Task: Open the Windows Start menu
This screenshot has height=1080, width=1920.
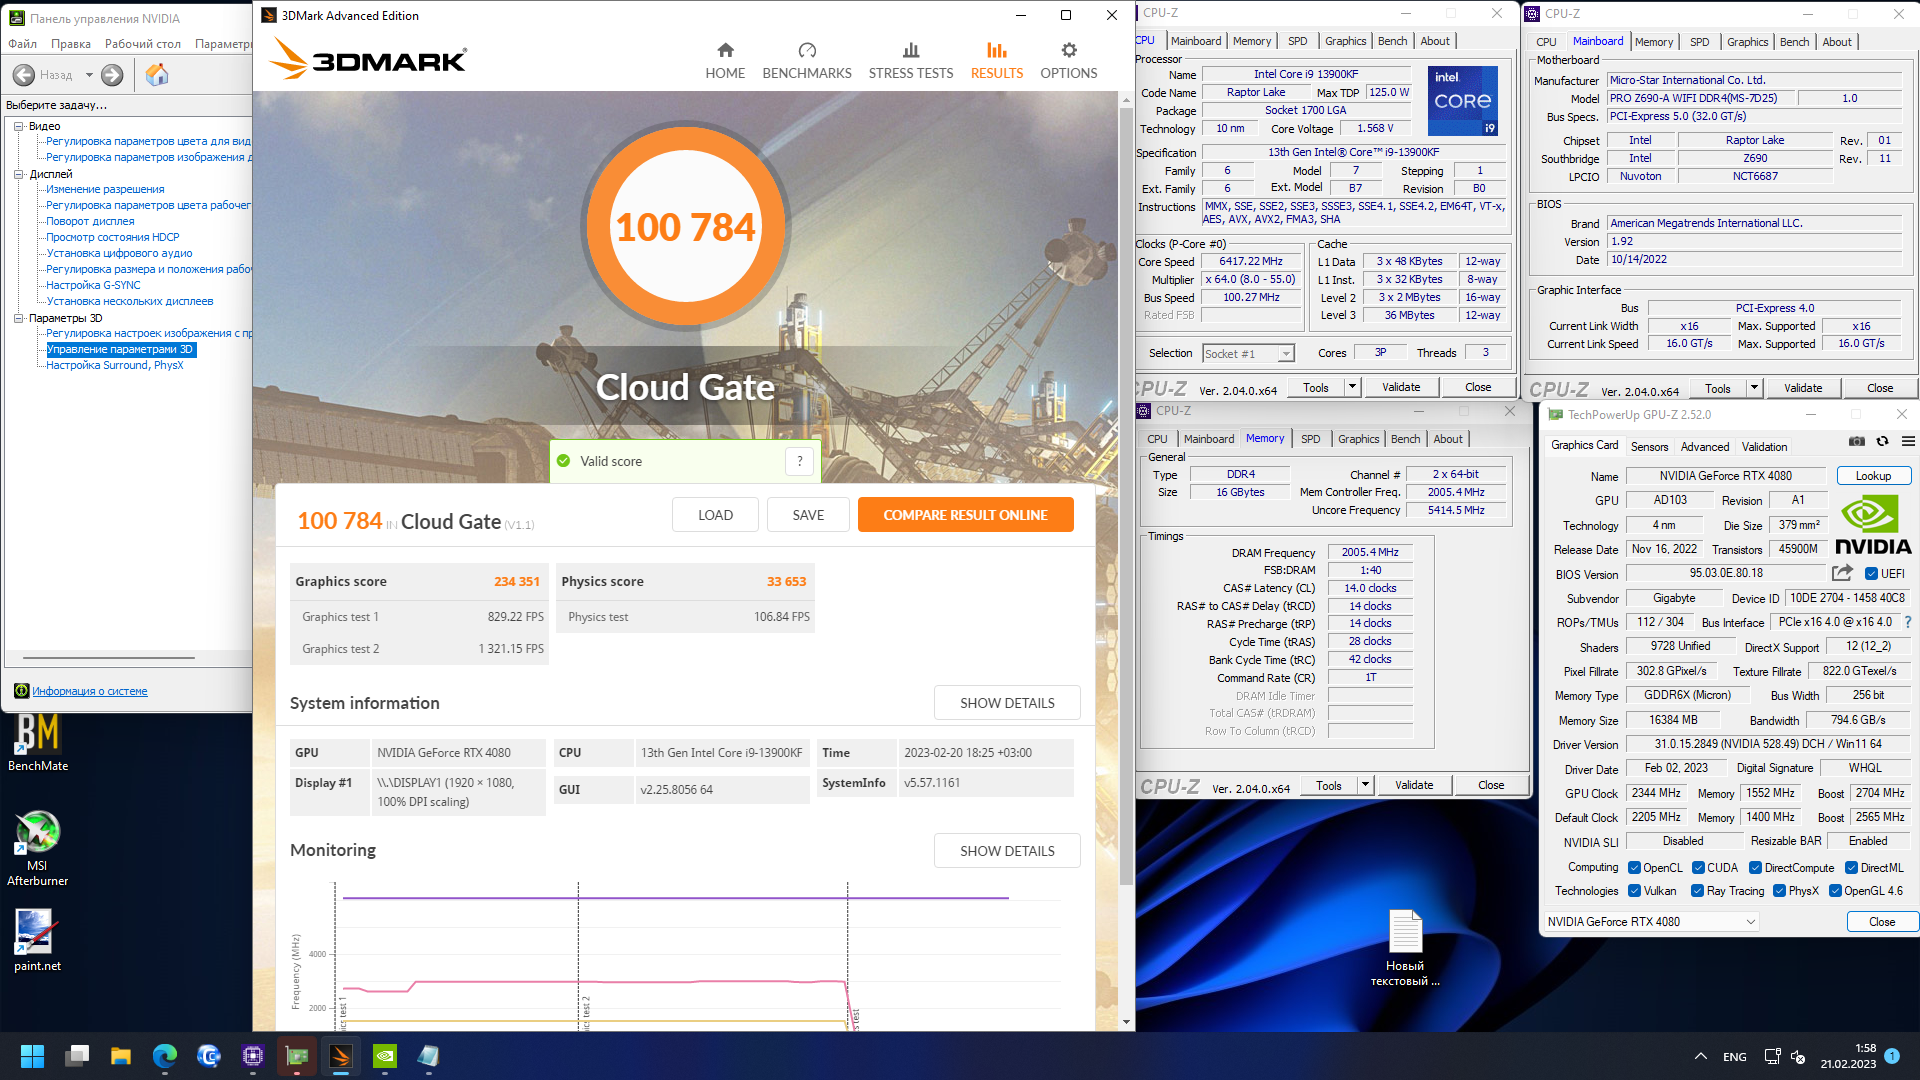Action: (x=32, y=1056)
